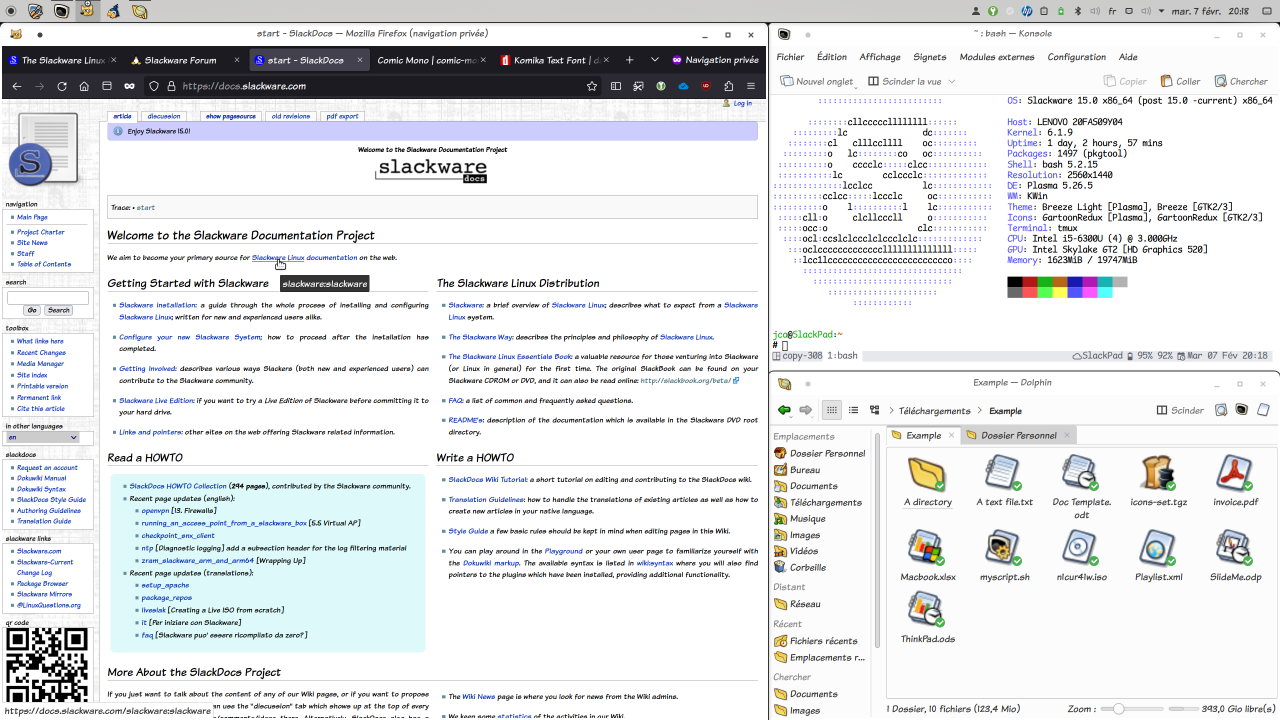Open the Firefox hamburger application menu

(x=750, y=86)
